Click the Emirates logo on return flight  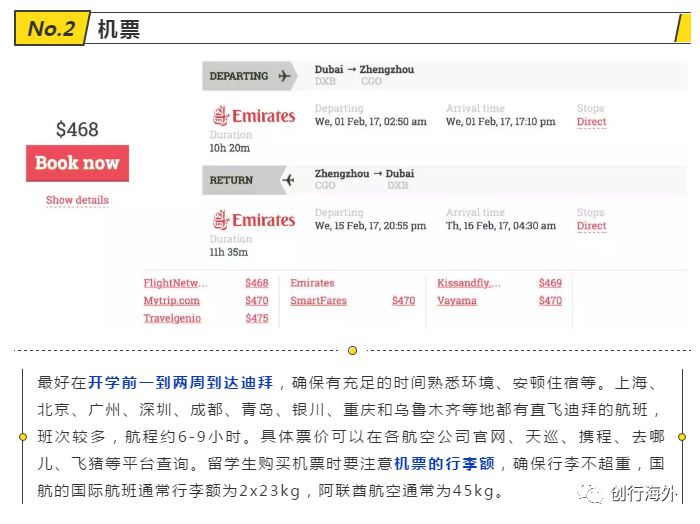(254, 220)
